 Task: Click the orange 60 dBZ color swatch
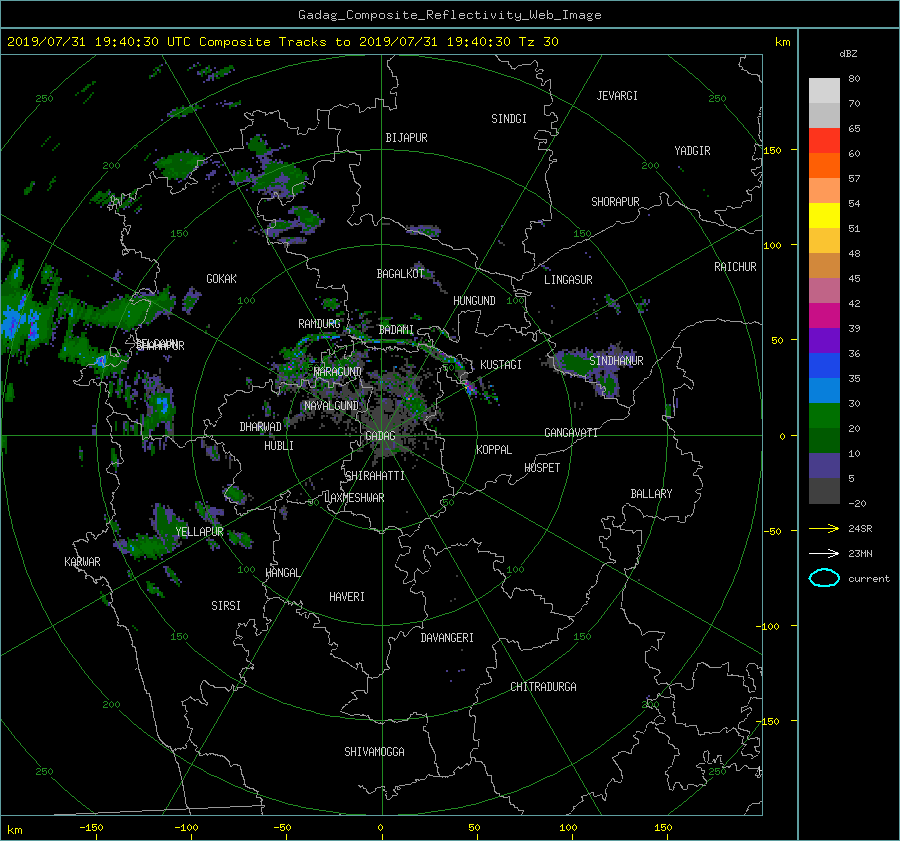[x=824, y=166]
